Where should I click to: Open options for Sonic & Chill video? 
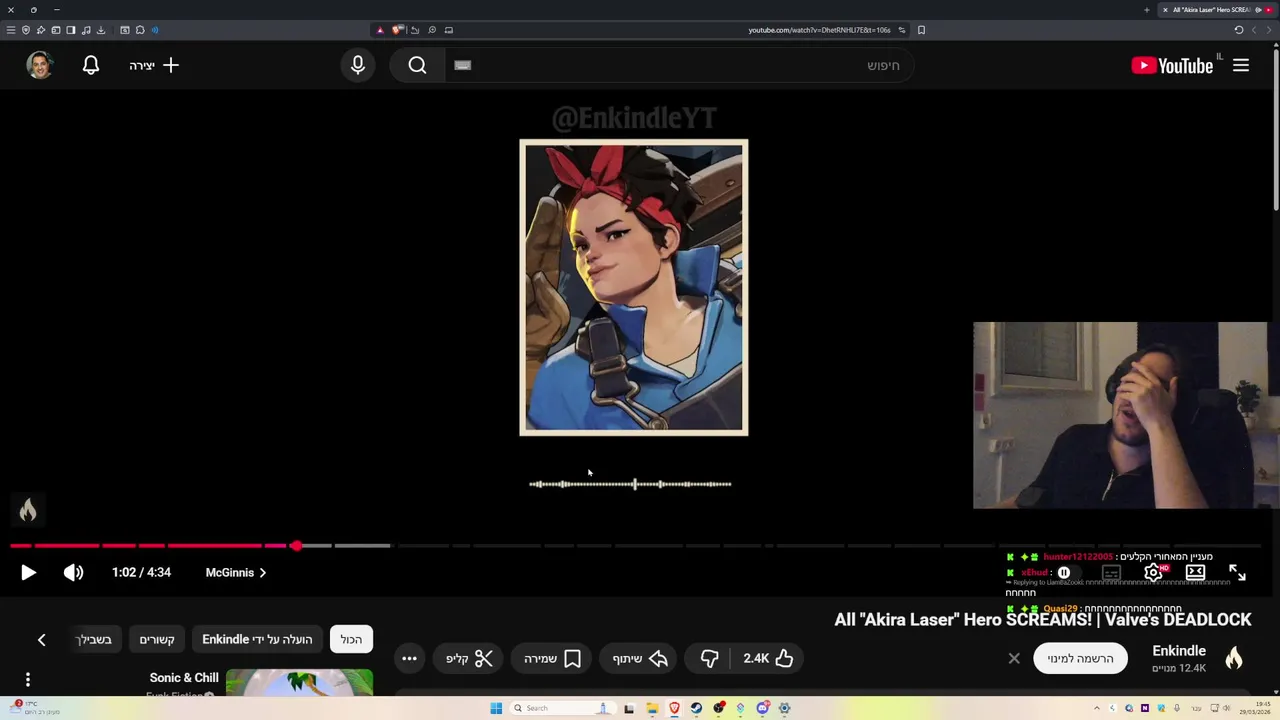pyautogui.click(x=28, y=679)
